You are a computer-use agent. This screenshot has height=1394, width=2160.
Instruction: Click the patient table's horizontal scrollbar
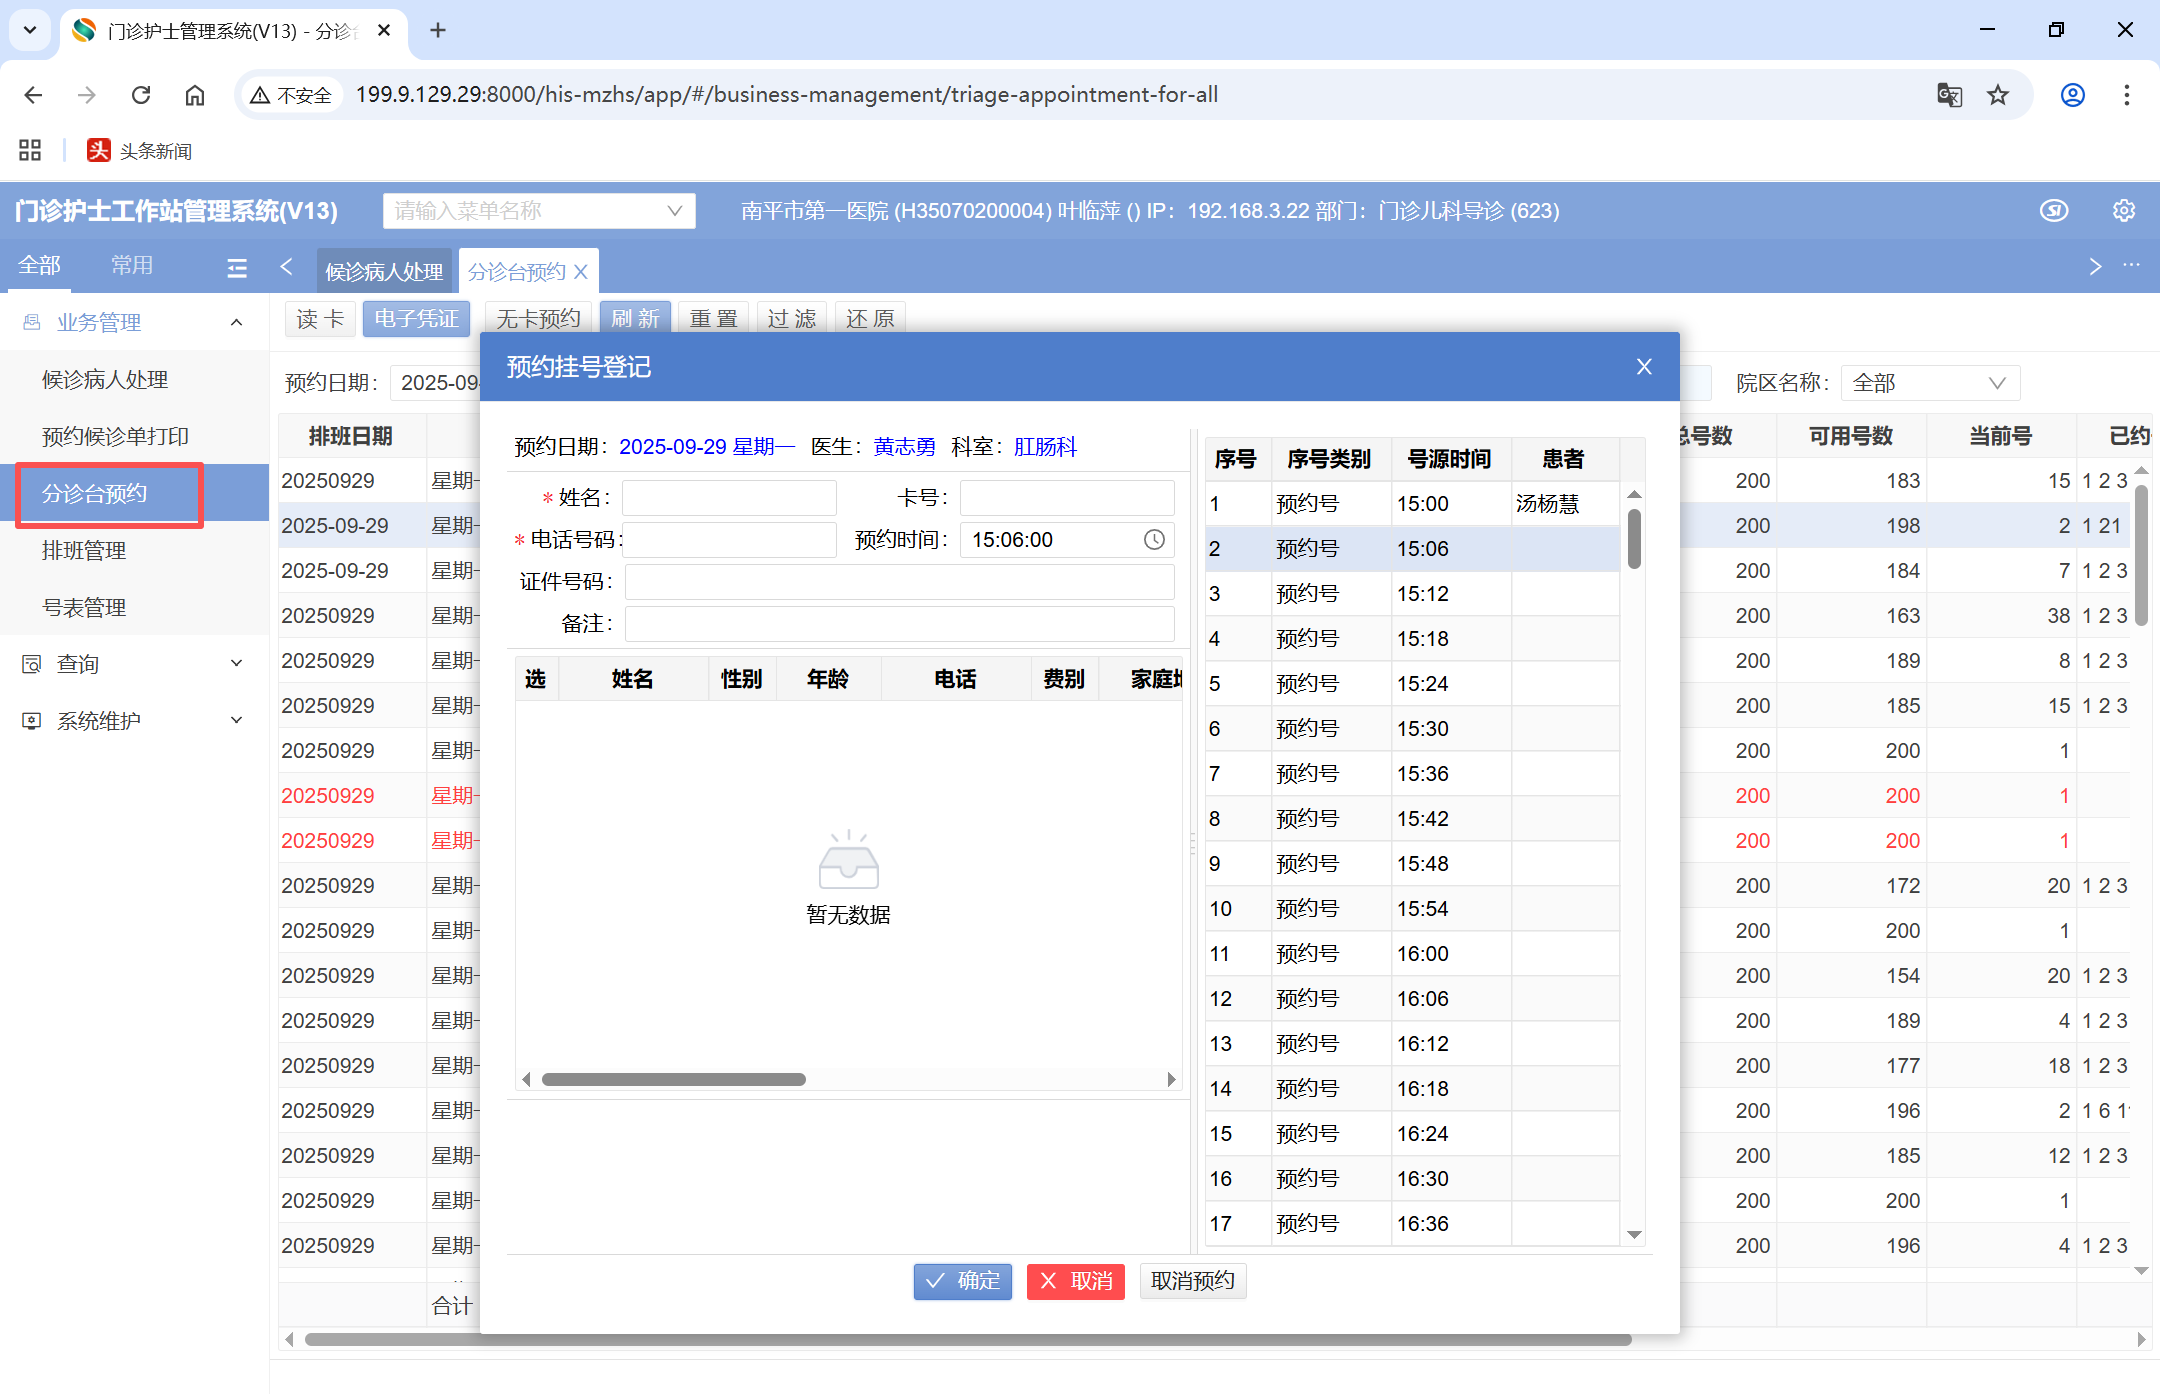(673, 1080)
